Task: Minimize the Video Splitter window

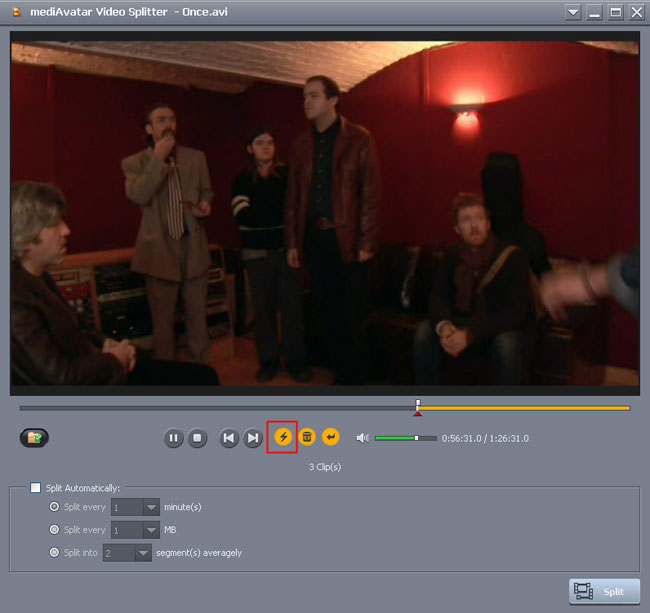Action: [x=594, y=12]
